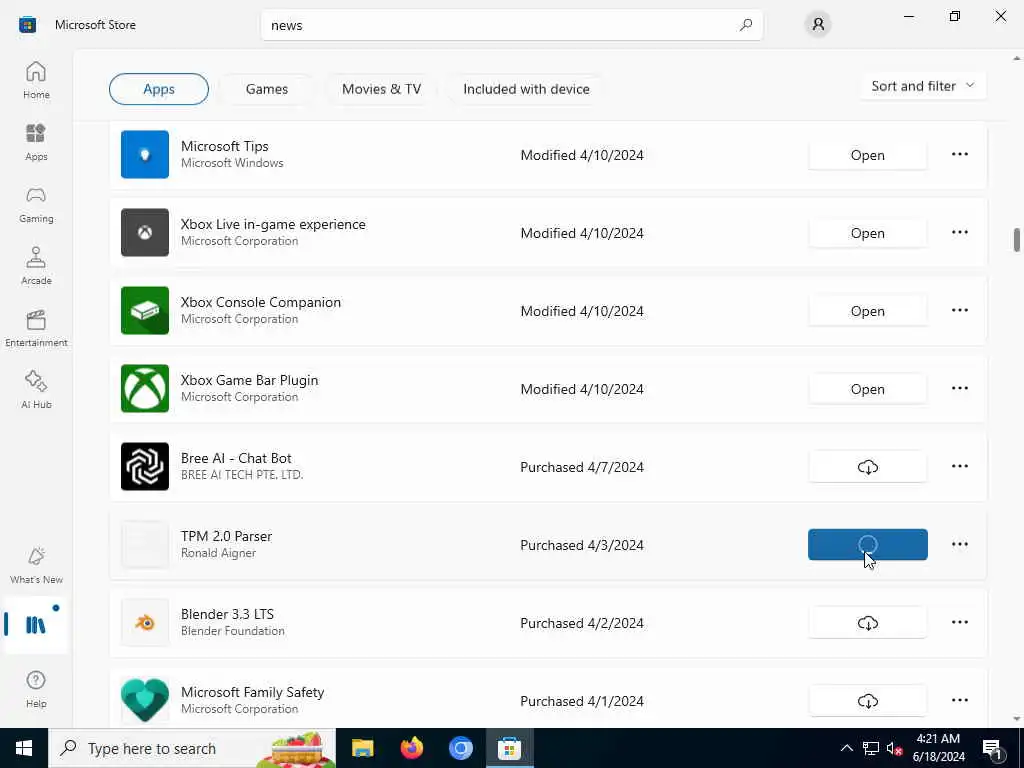Open the user account profile icon
Screen dimensions: 1024x768
click(x=818, y=25)
